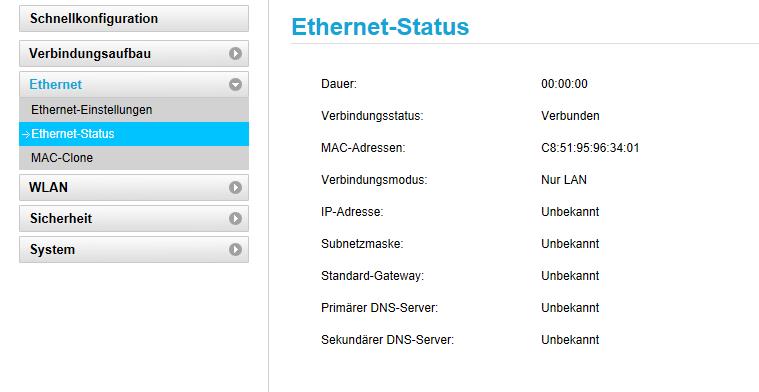The width and height of the screenshot is (759, 392).
Task: Expand the Sicherheit arrow icon
Action: [x=235, y=218]
